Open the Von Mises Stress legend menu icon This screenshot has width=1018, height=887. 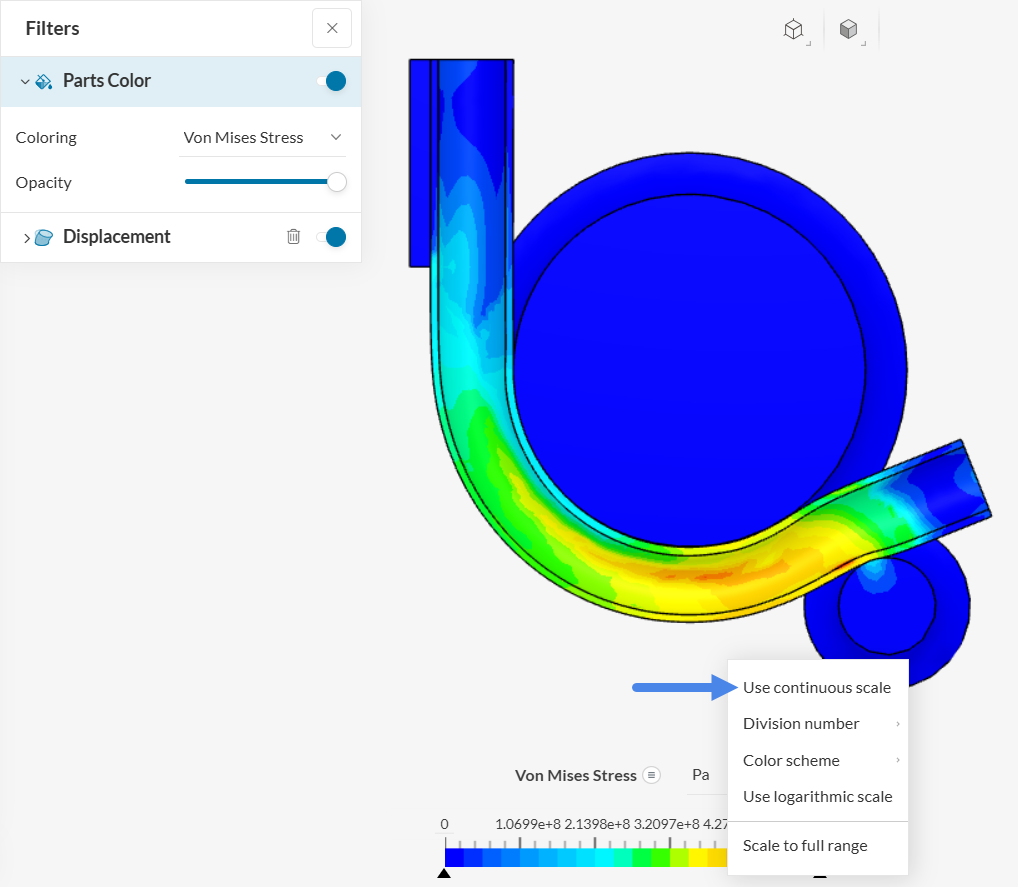coord(652,775)
